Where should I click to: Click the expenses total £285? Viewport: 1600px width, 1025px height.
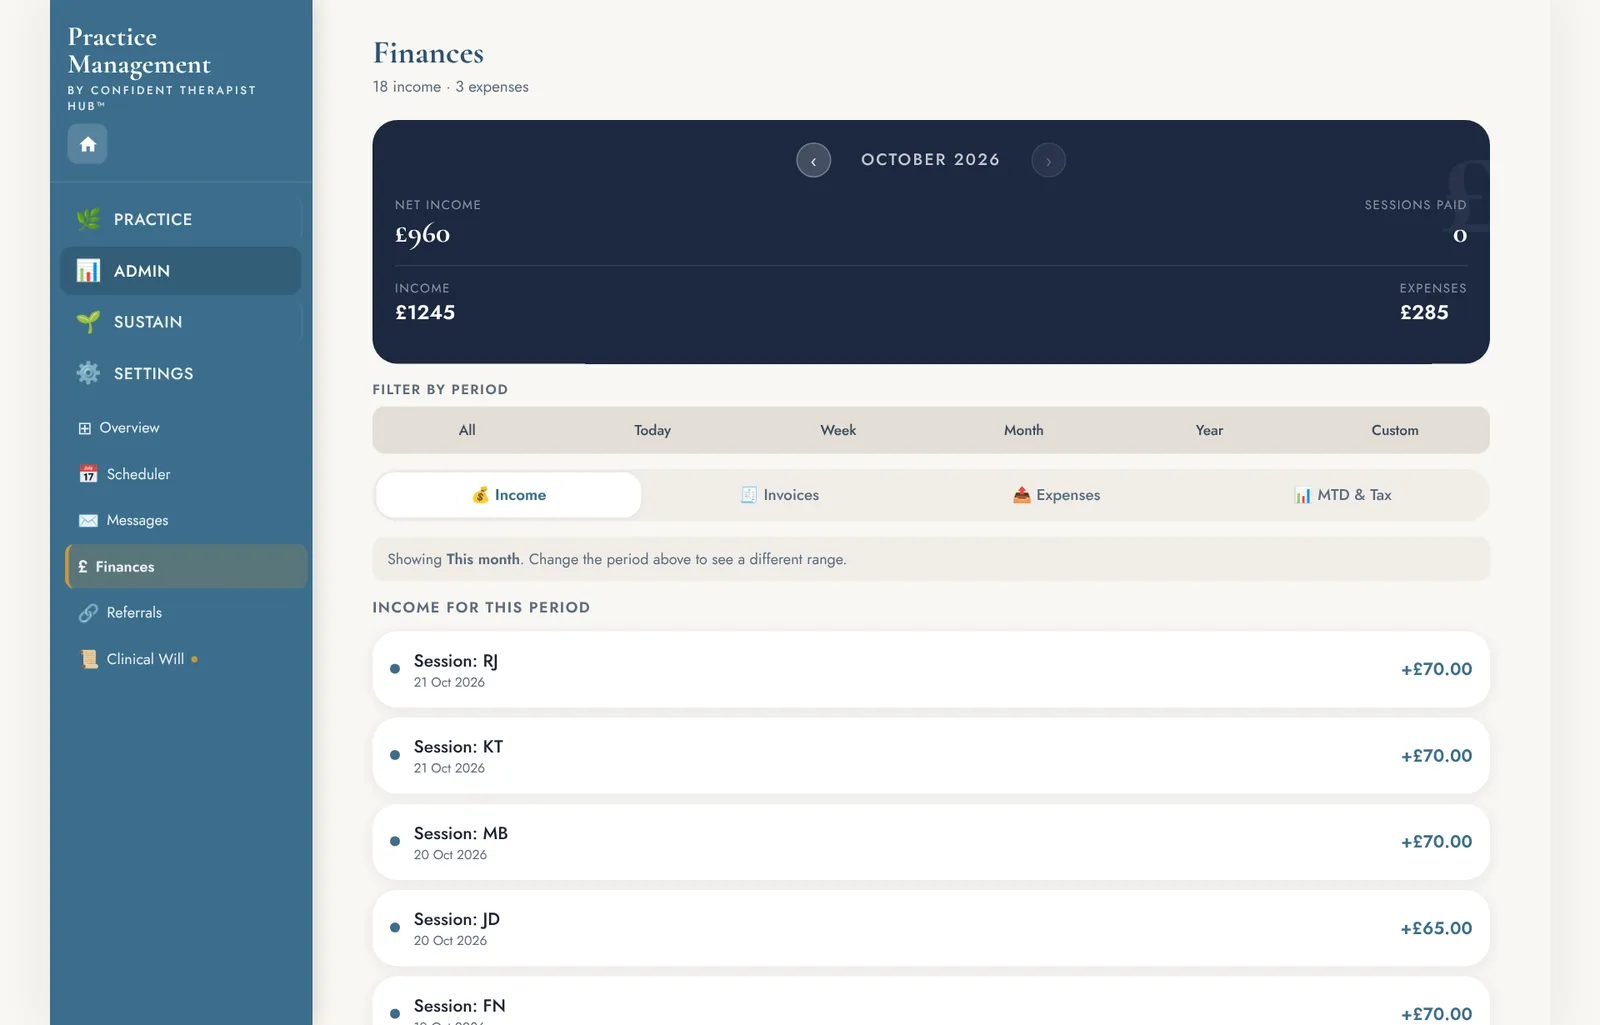tap(1424, 313)
